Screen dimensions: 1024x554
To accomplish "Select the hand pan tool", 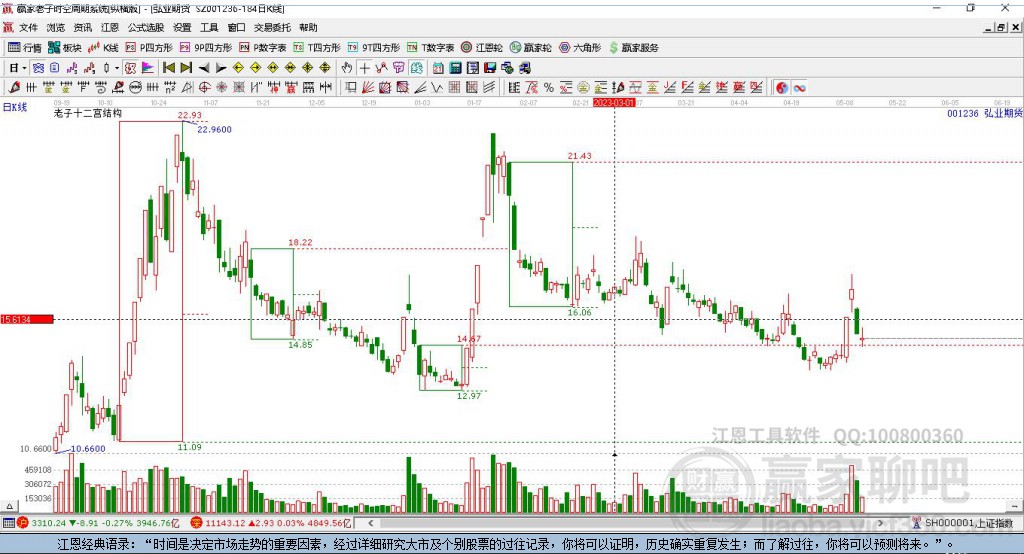I will 347,67.
